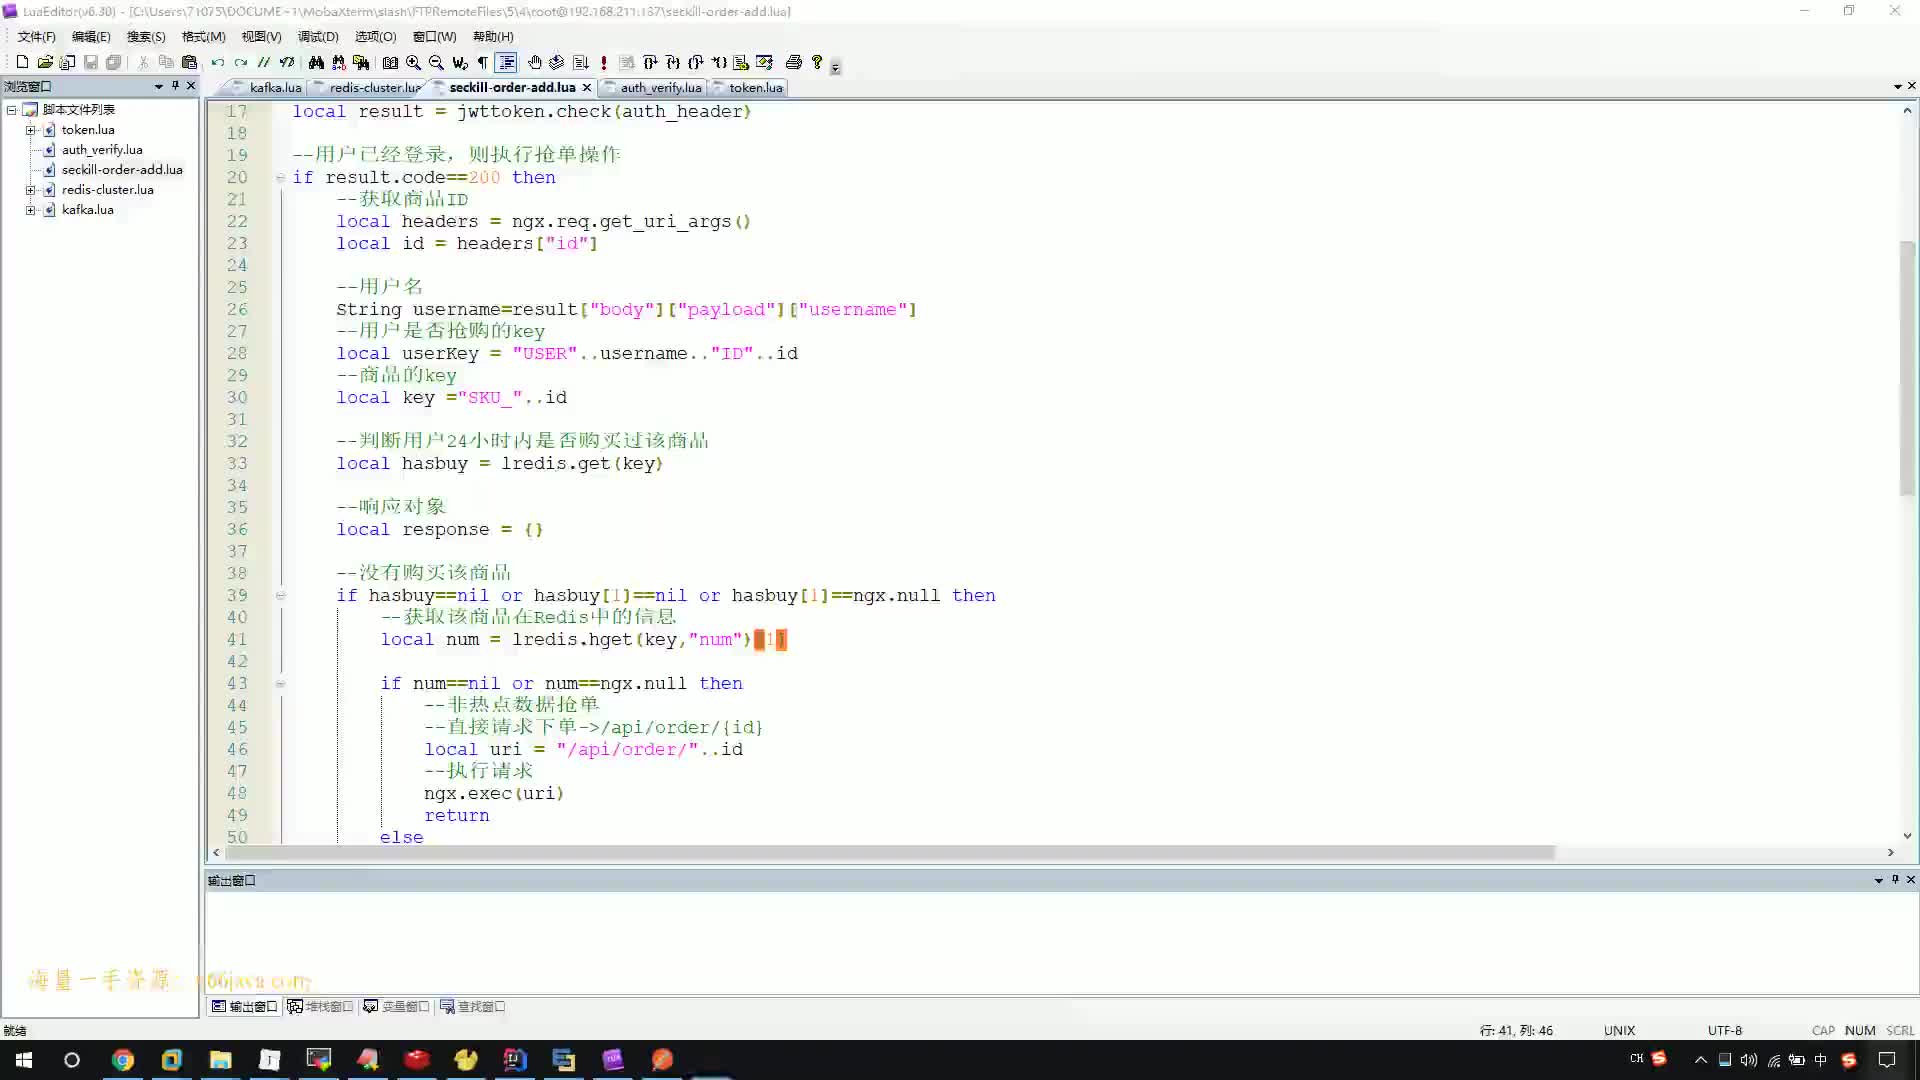
Task: Open the 搜索(S) menu
Action: click(x=146, y=36)
